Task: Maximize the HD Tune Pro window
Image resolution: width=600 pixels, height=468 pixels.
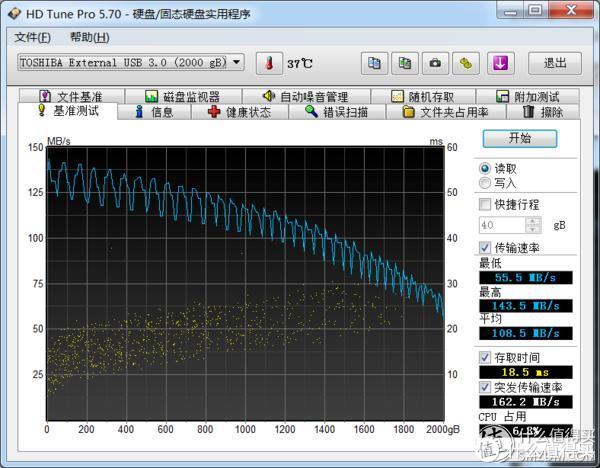Action: pyautogui.click(x=535, y=10)
